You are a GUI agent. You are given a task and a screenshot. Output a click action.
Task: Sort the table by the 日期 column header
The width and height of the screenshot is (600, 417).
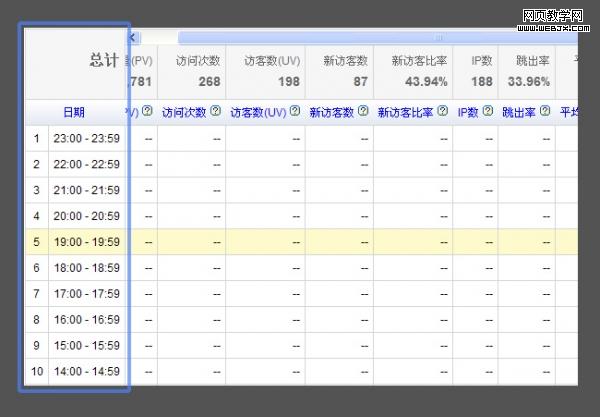[x=74, y=113]
